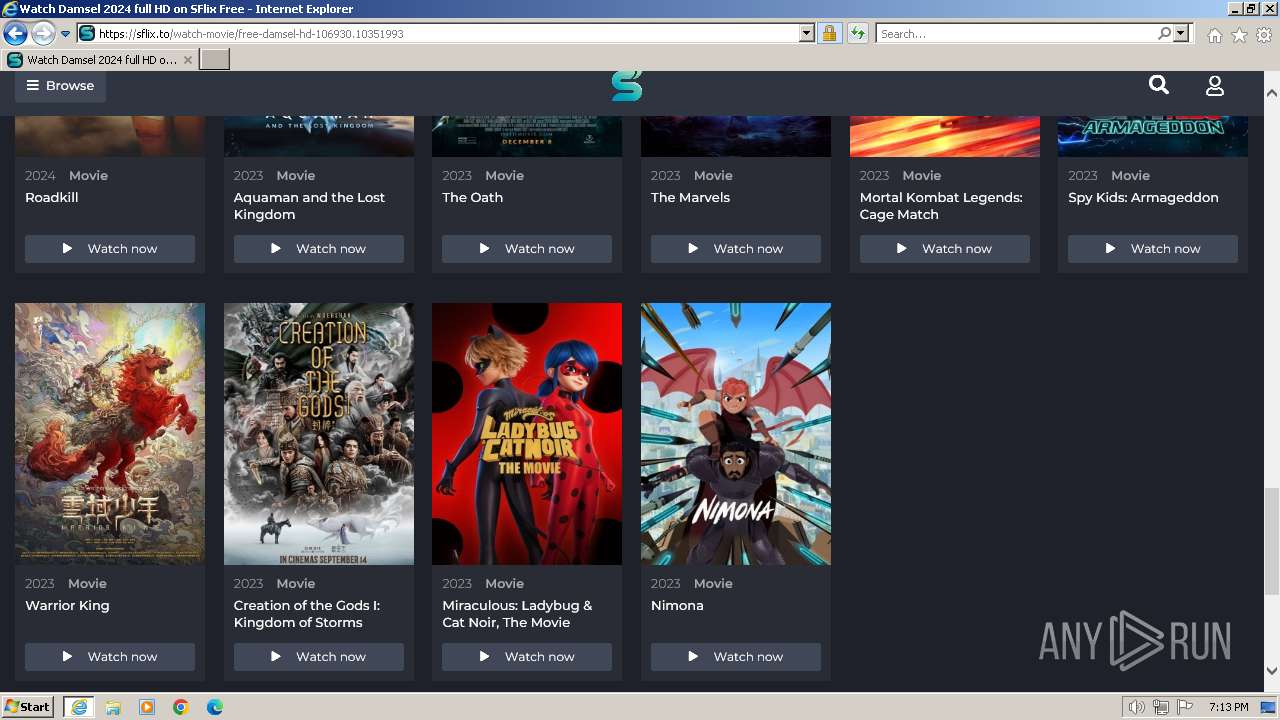The image size is (1280, 720).
Task: Expand the search provider dropdown
Action: [1181, 33]
